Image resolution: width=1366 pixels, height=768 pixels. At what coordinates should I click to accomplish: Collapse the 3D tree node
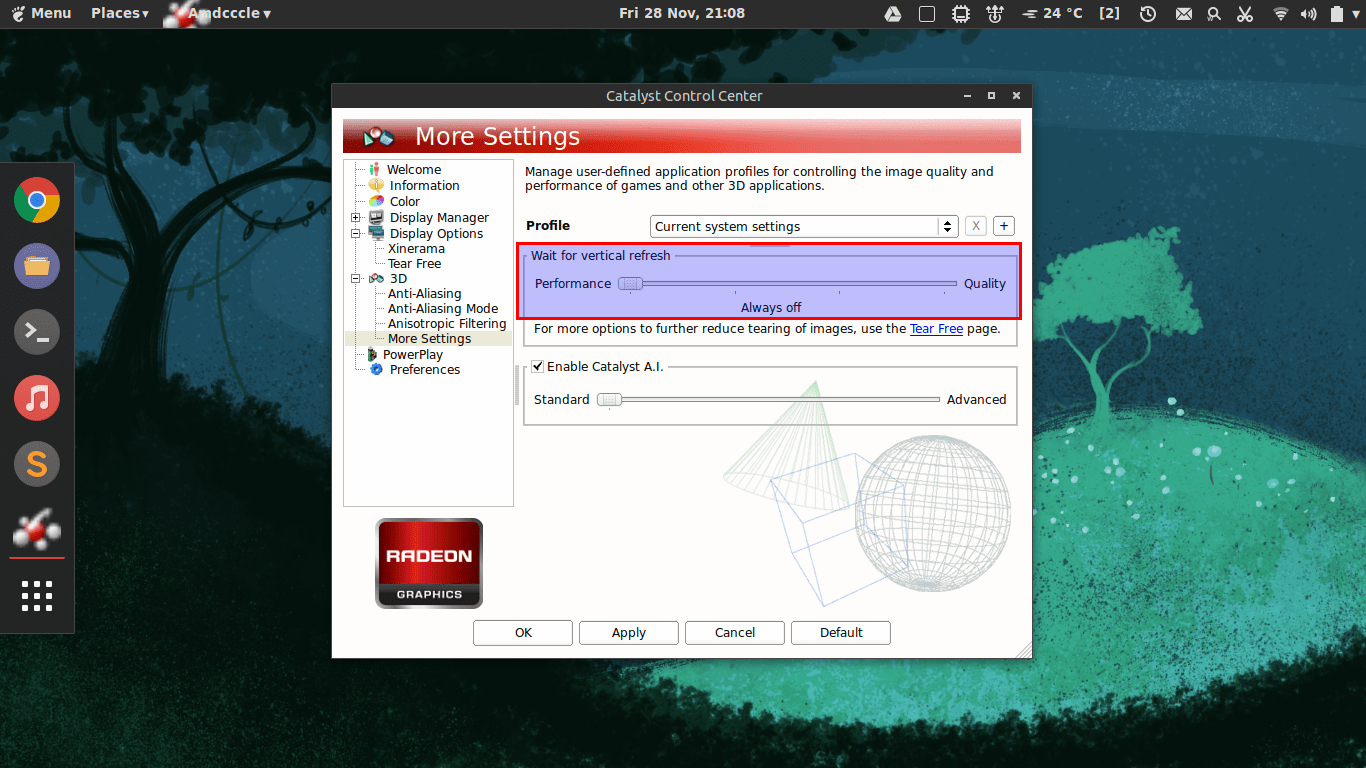coord(356,278)
